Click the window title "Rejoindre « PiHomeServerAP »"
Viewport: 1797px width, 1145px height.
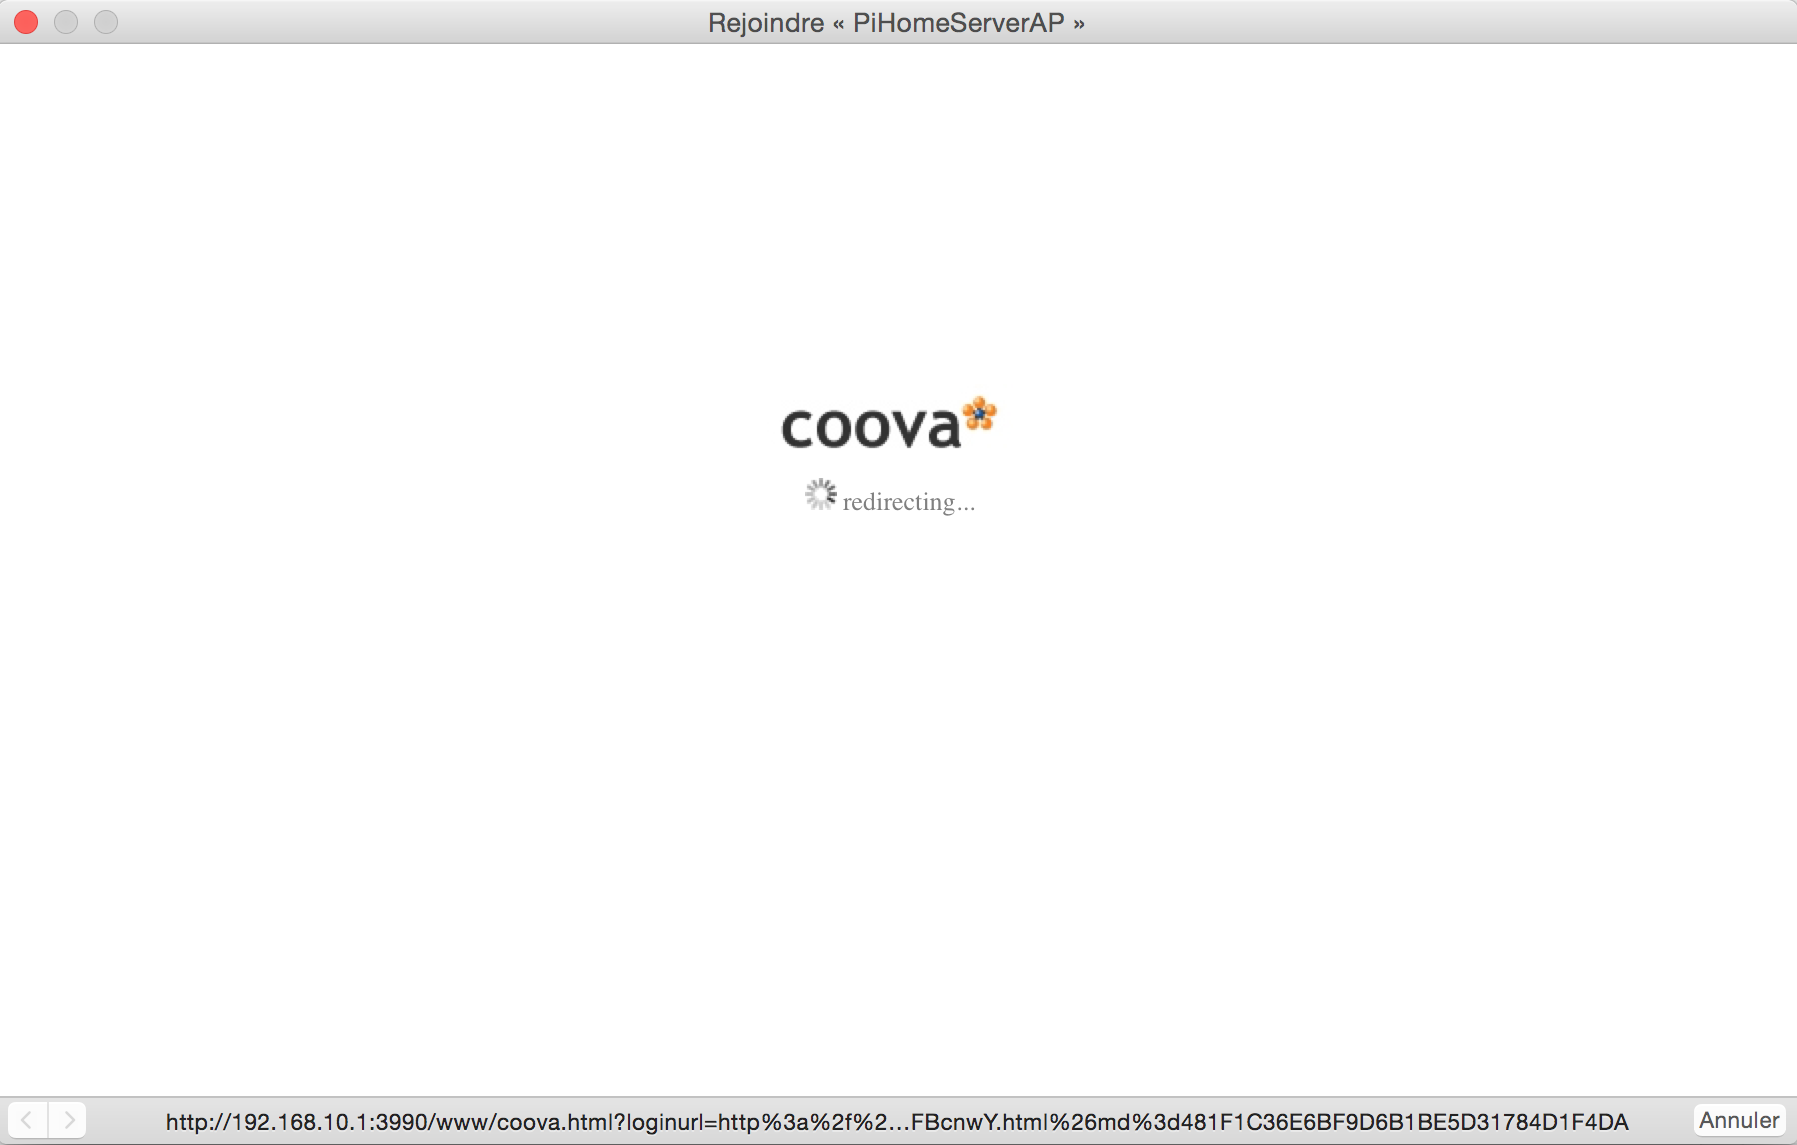click(896, 22)
